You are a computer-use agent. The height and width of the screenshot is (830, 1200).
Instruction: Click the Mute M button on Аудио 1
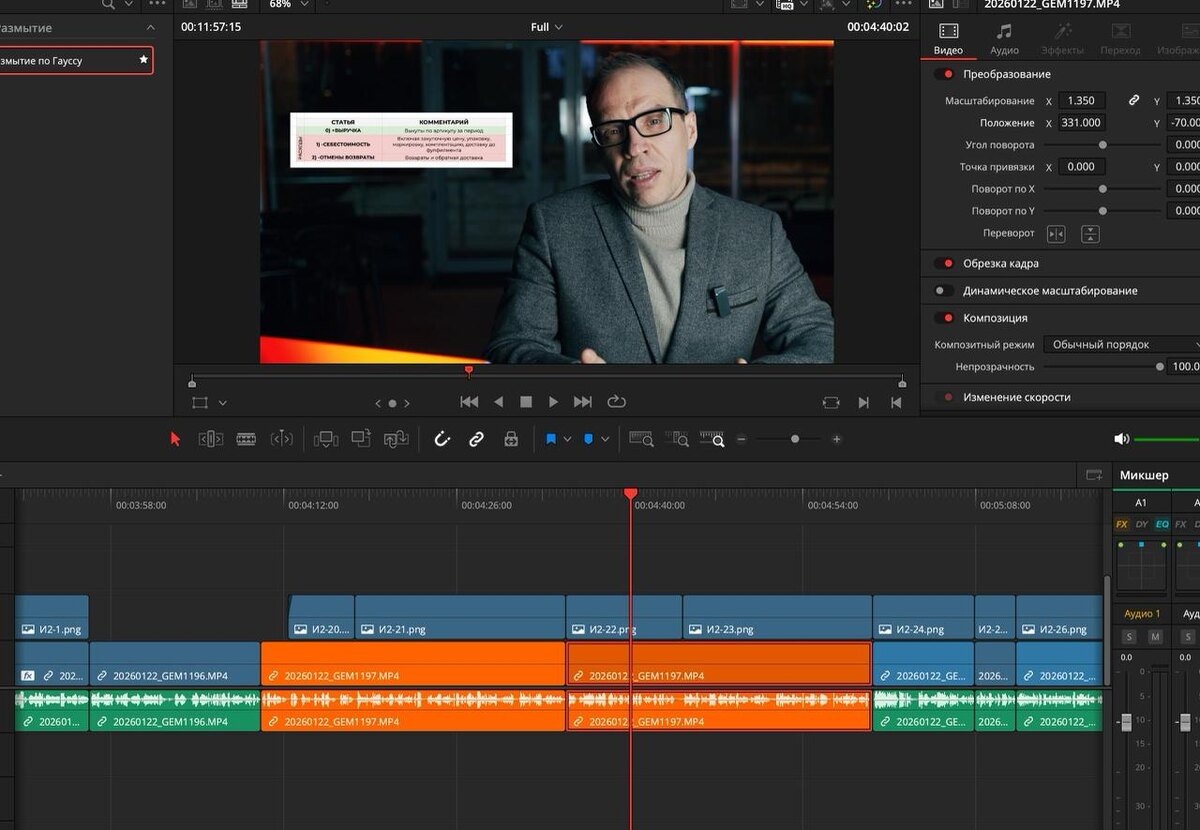point(1155,637)
